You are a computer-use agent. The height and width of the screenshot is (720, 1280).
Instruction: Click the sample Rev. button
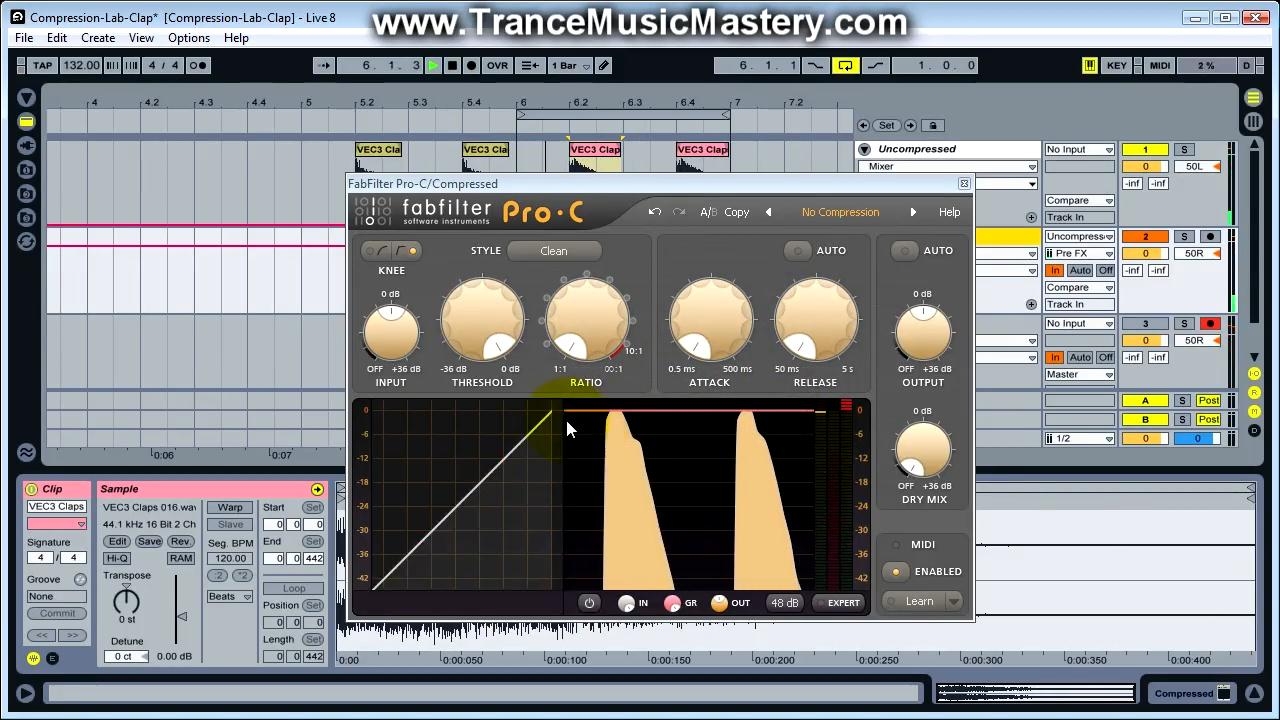[181, 542]
